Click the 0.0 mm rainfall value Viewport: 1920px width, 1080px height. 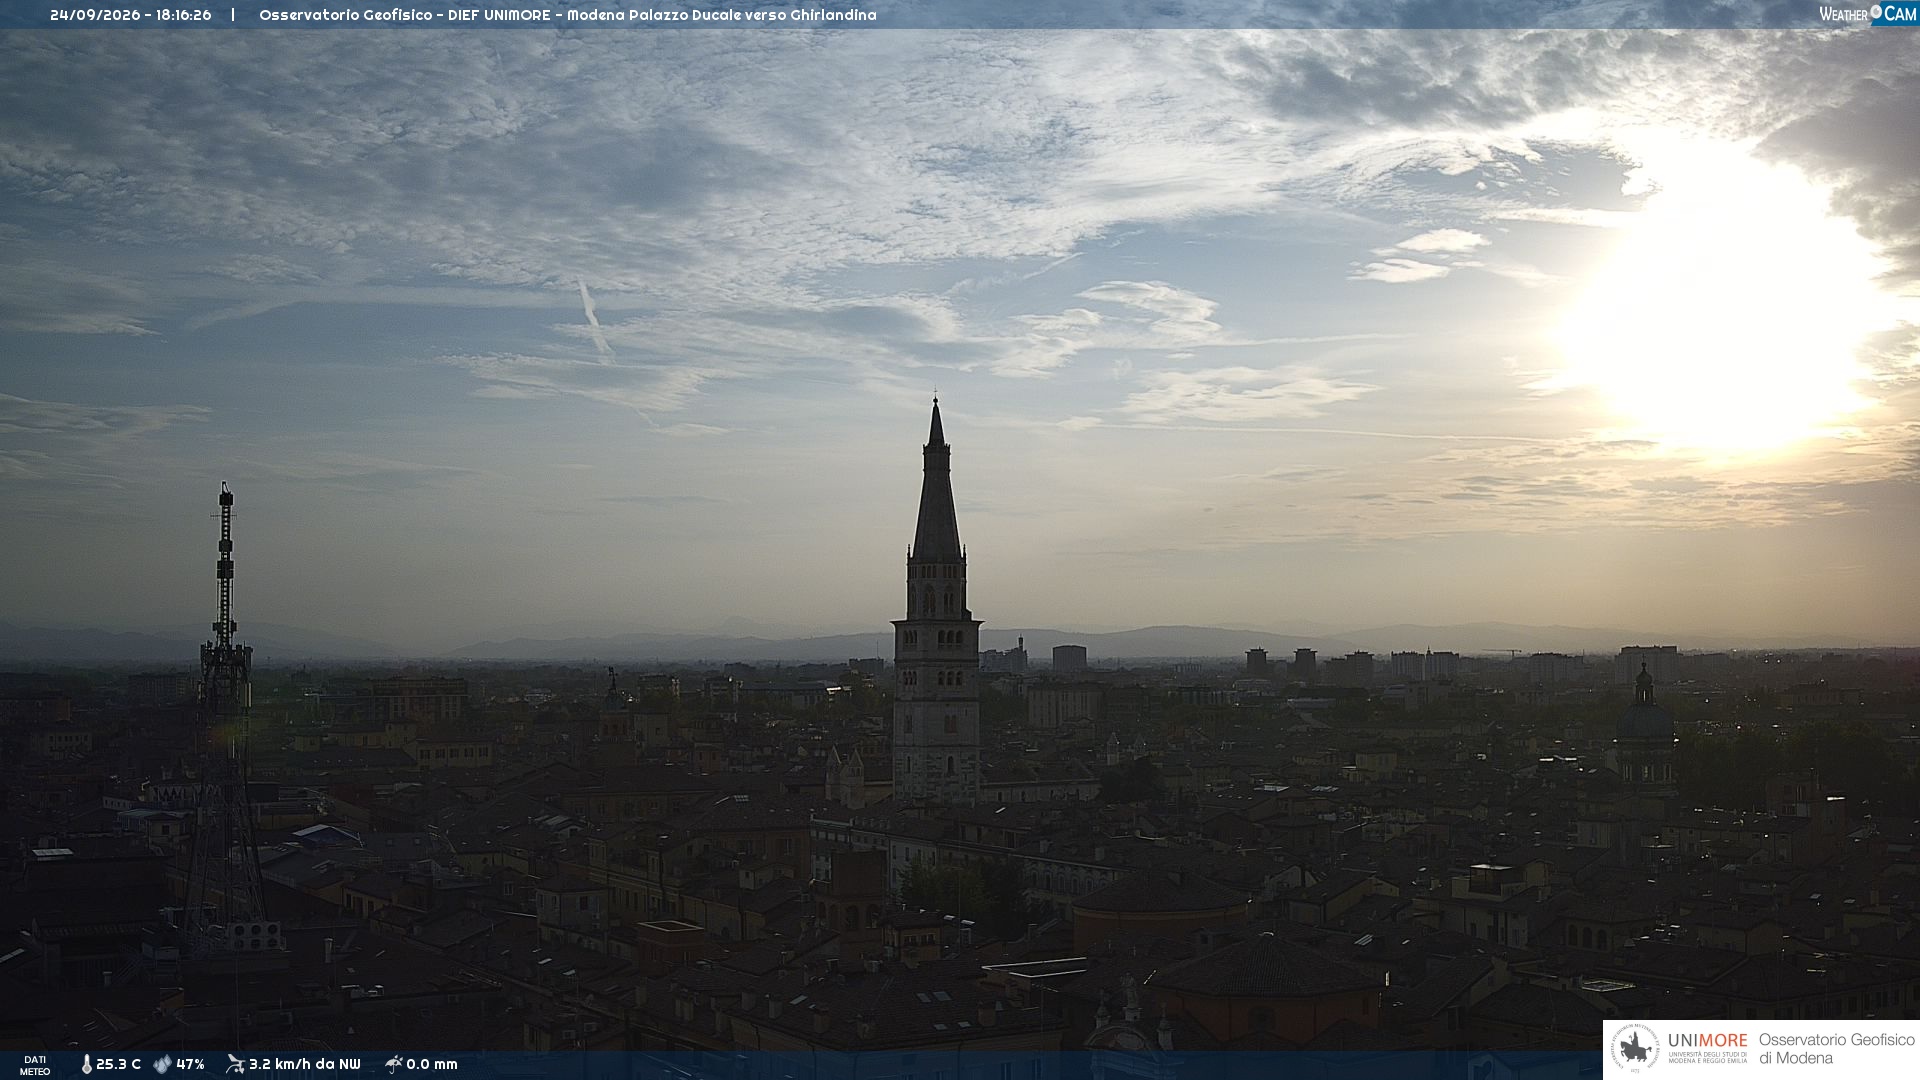(x=432, y=1065)
